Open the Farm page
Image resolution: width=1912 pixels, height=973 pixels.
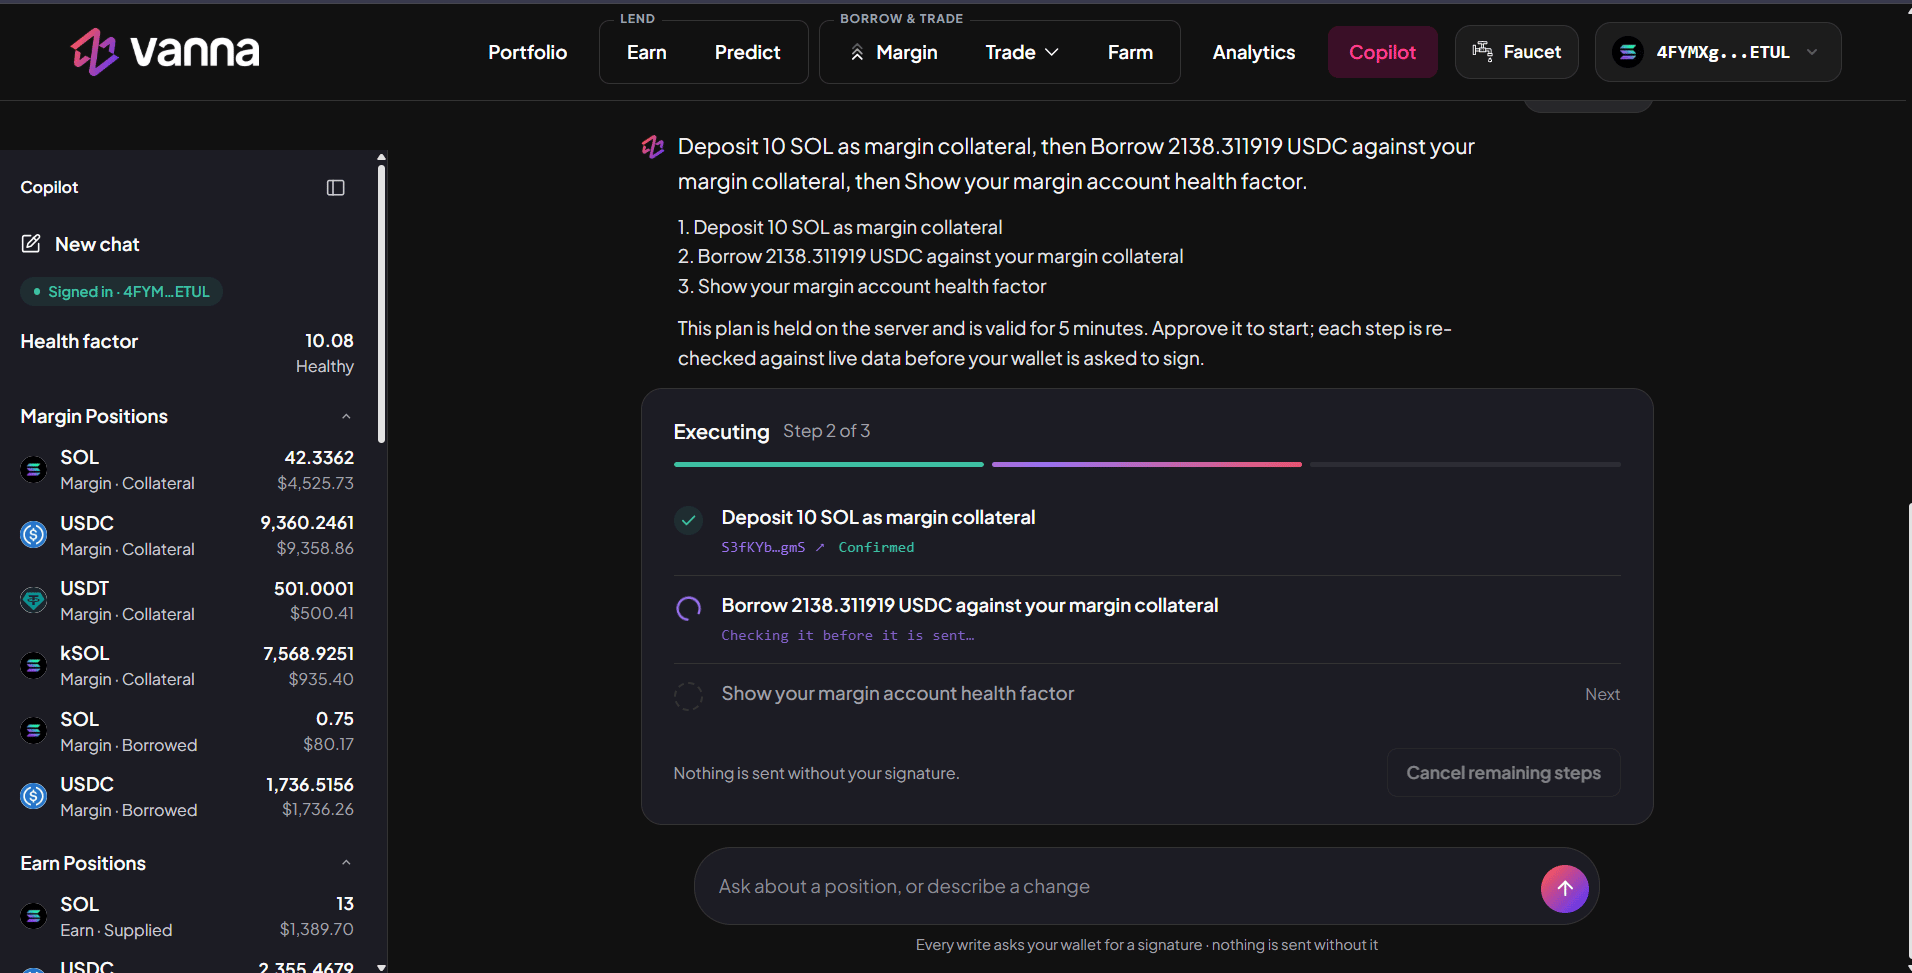1130,52
